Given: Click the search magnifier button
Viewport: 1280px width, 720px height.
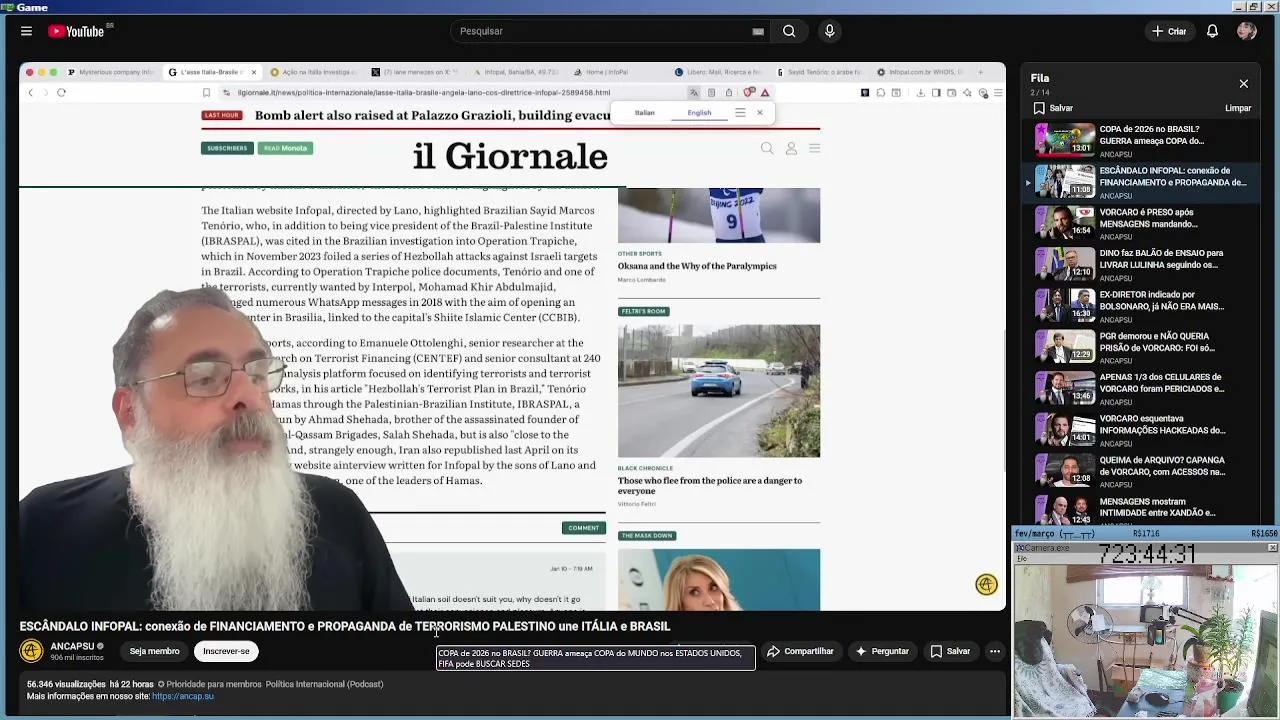Looking at the screenshot, I should pyautogui.click(x=789, y=31).
